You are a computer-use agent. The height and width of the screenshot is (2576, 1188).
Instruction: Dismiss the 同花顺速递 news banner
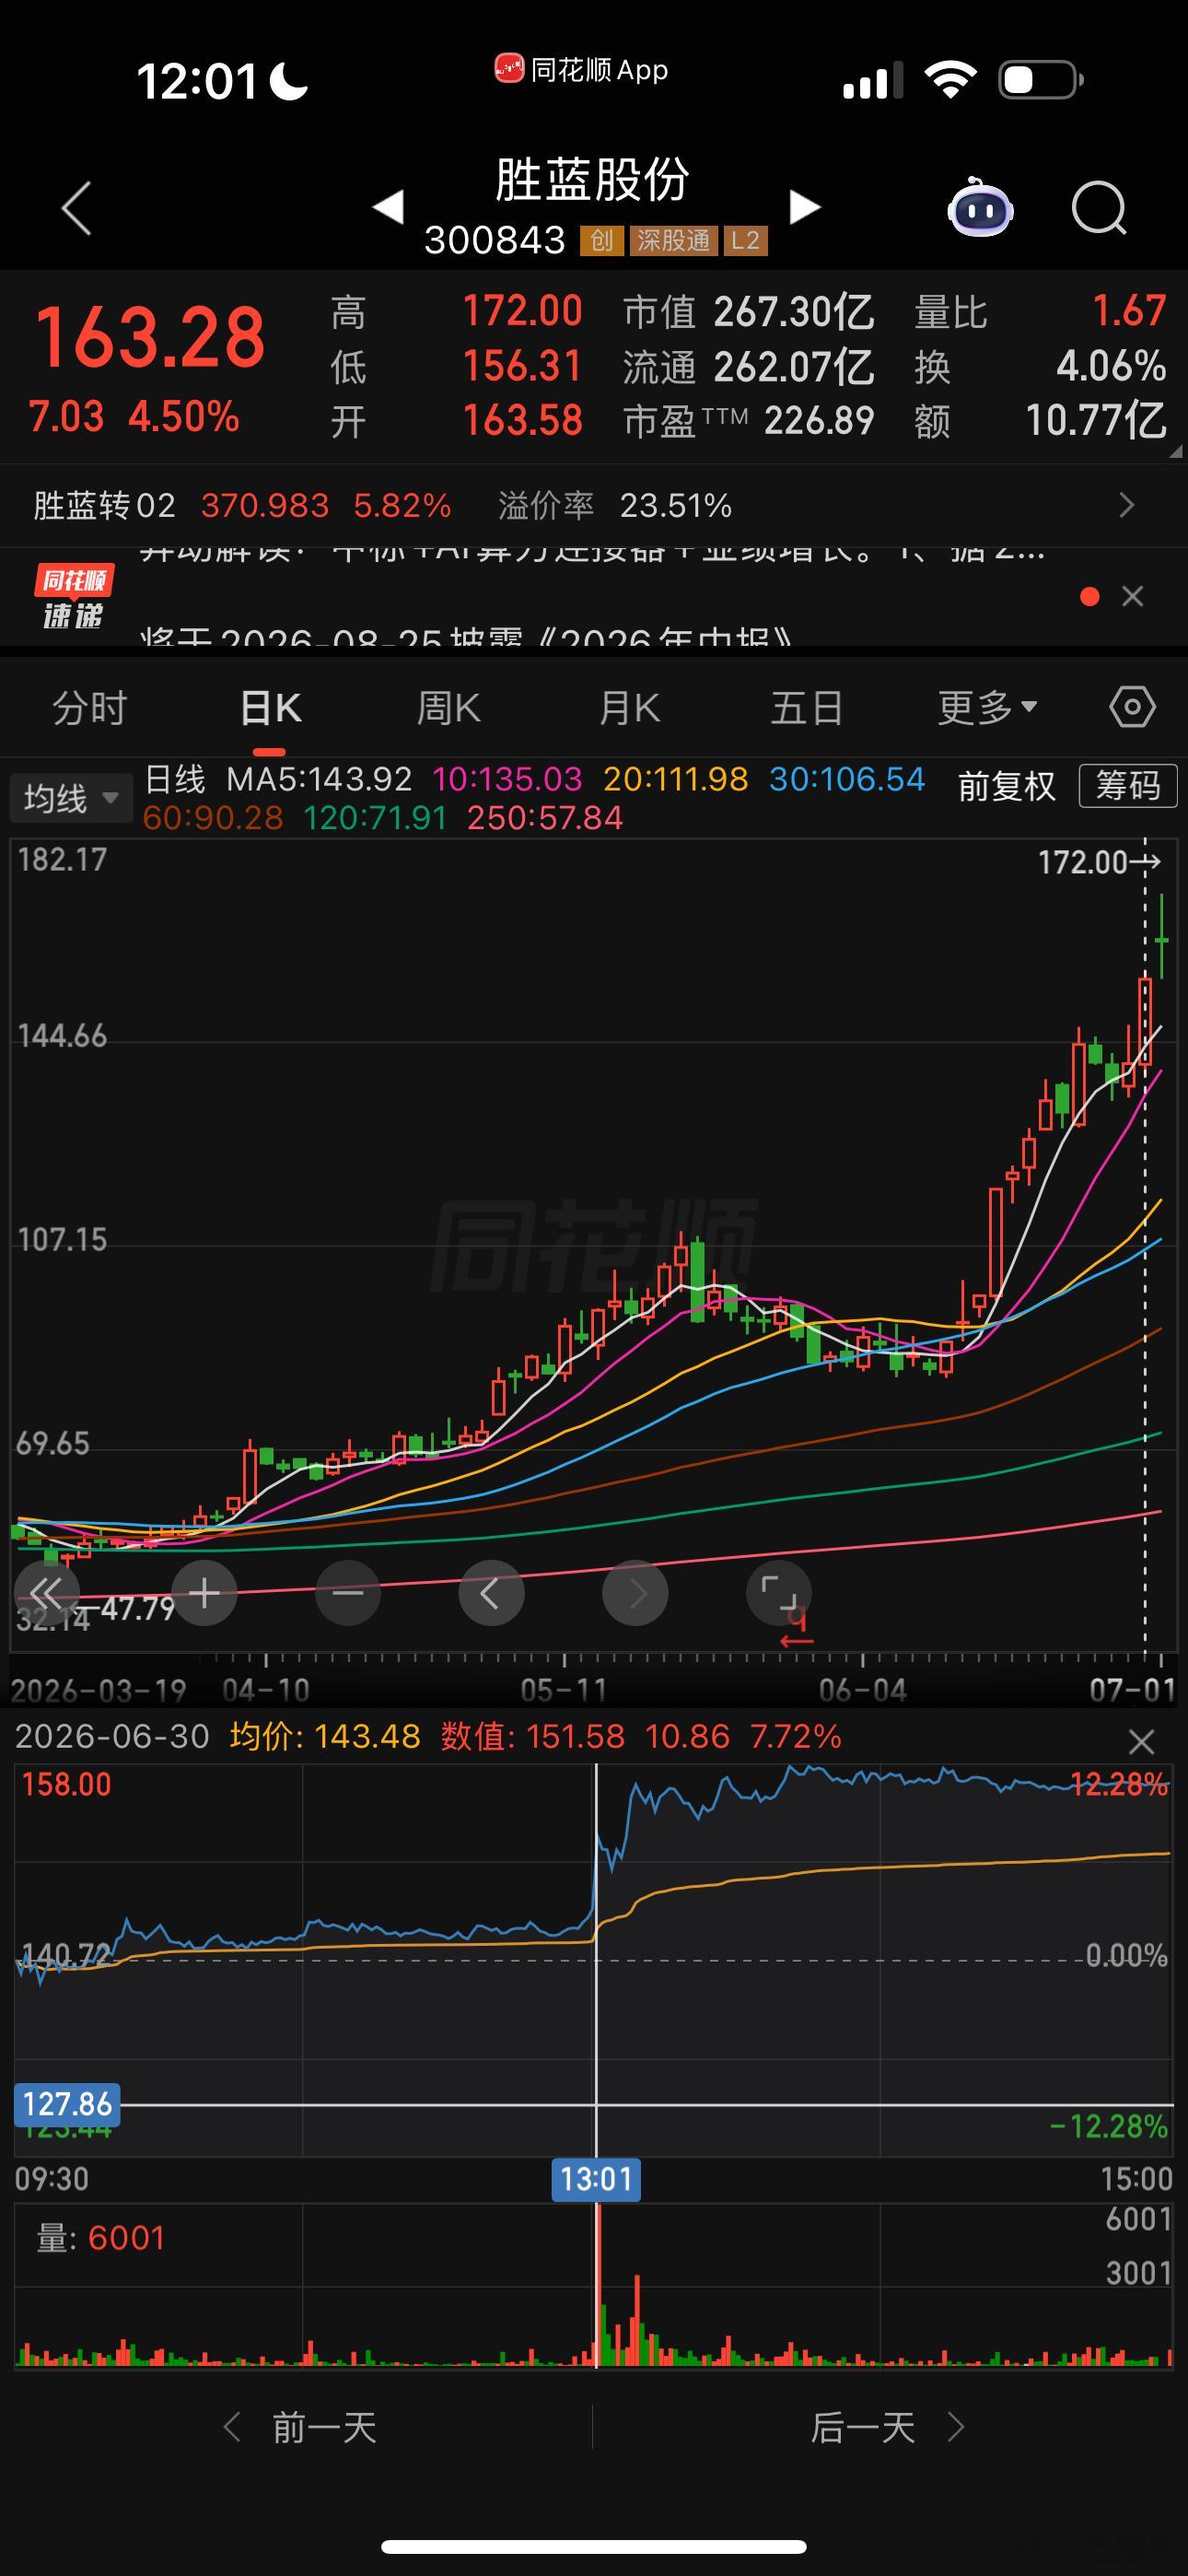(1132, 597)
